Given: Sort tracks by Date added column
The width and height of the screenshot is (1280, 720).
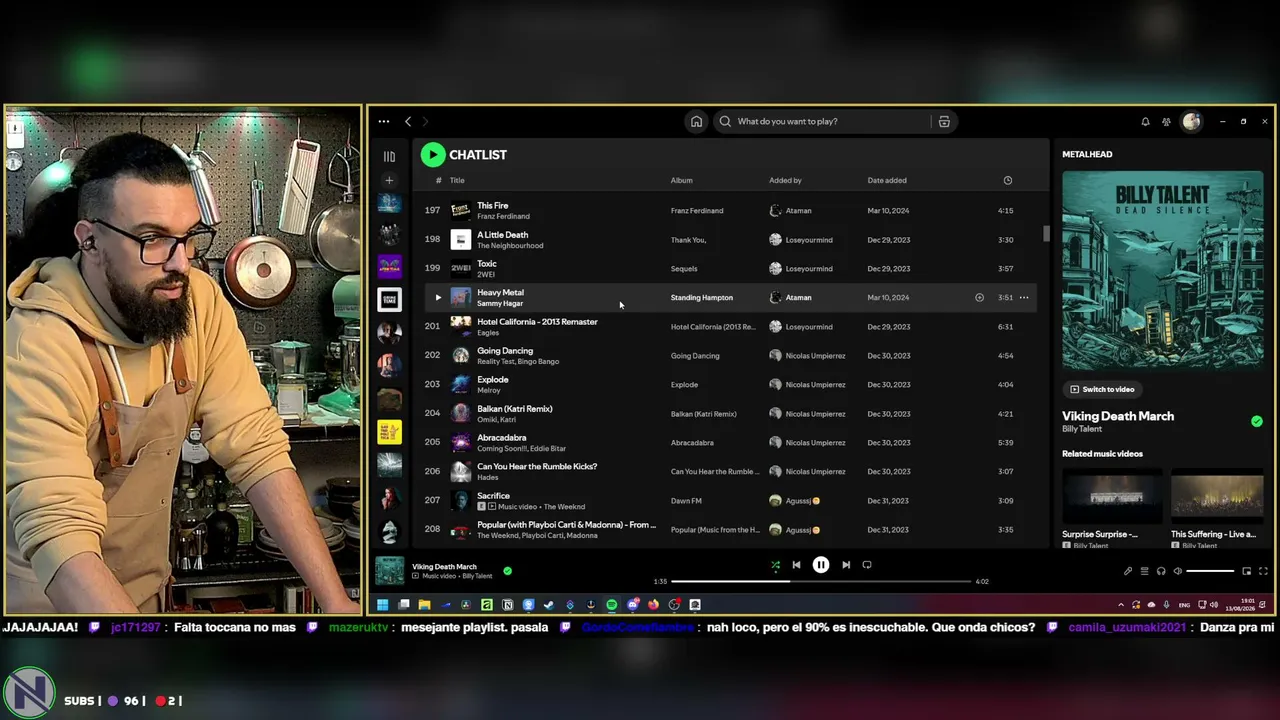Looking at the screenshot, I should point(887,180).
